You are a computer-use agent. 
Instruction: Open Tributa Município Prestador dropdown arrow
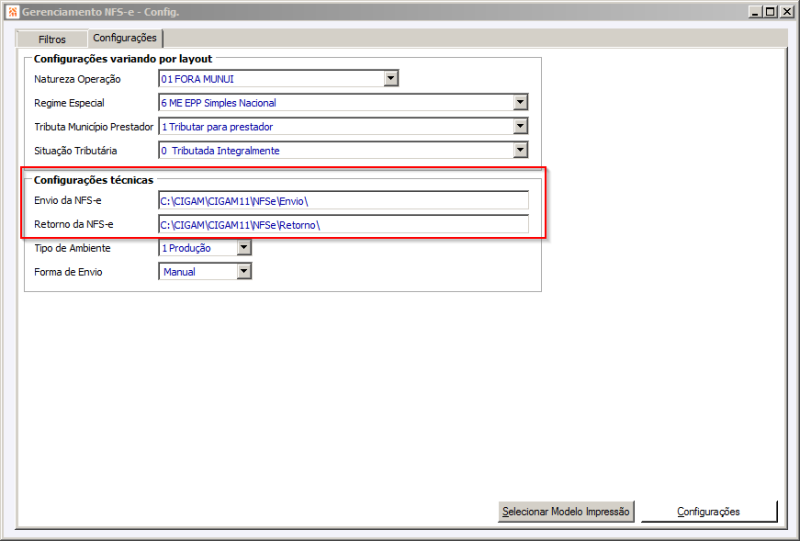(520, 127)
